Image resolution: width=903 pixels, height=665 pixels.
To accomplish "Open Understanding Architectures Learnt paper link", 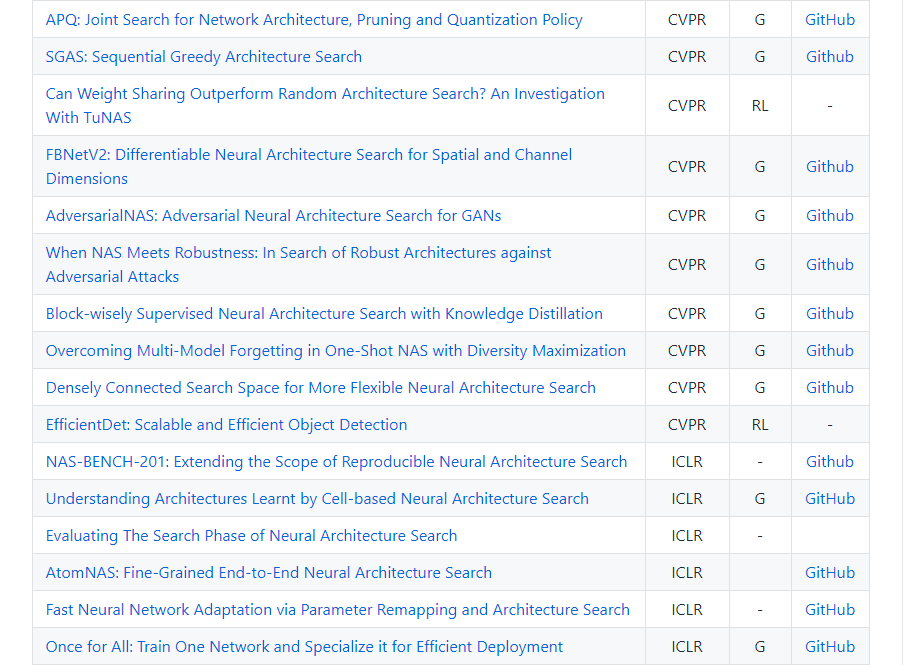I will 317,499.
